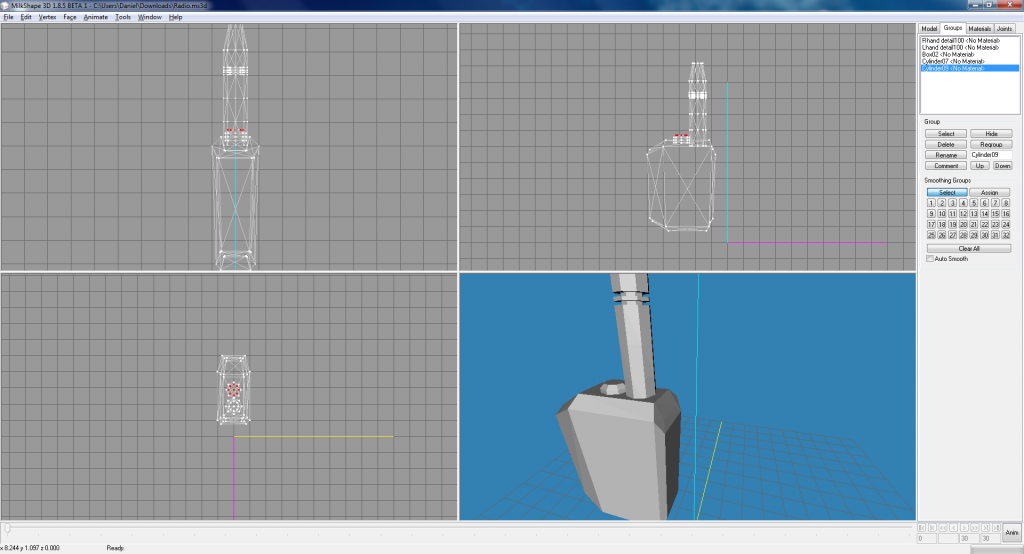Image resolution: width=1024 pixels, height=554 pixels.
Task: Jump to last animation frame button
Action: pyautogui.click(x=996, y=527)
